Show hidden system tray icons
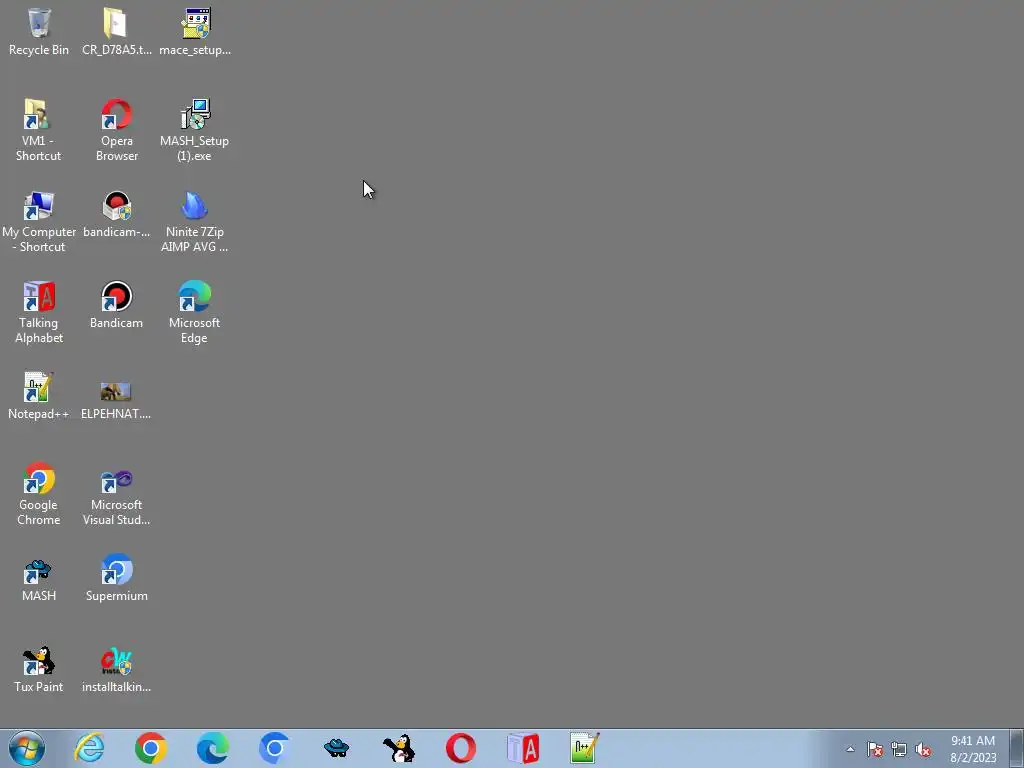 click(x=850, y=749)
